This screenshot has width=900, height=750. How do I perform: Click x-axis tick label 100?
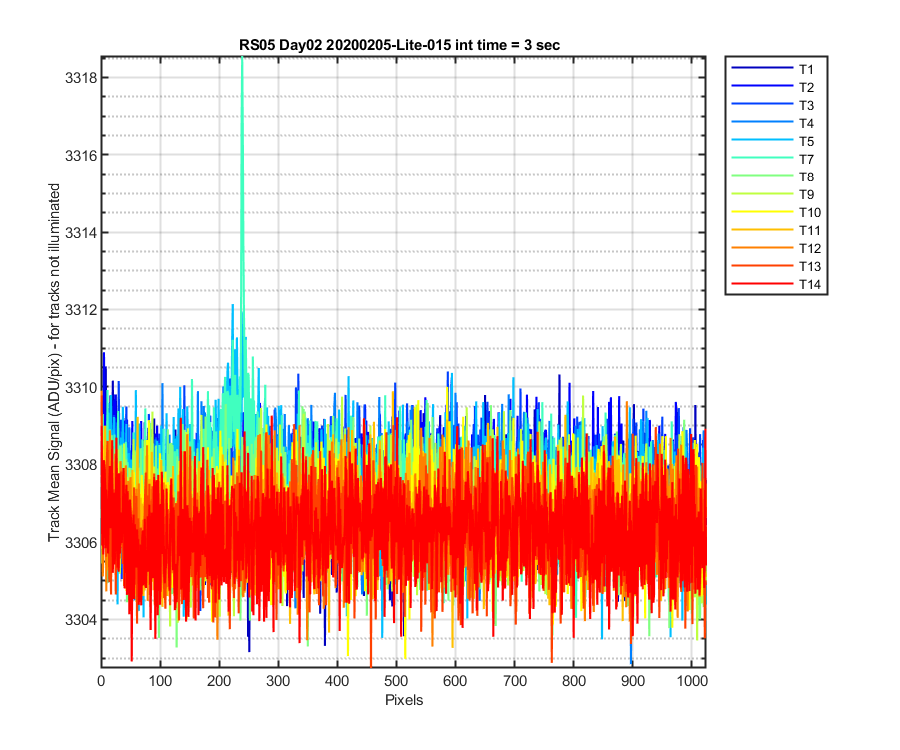click(x=160, y=681)
